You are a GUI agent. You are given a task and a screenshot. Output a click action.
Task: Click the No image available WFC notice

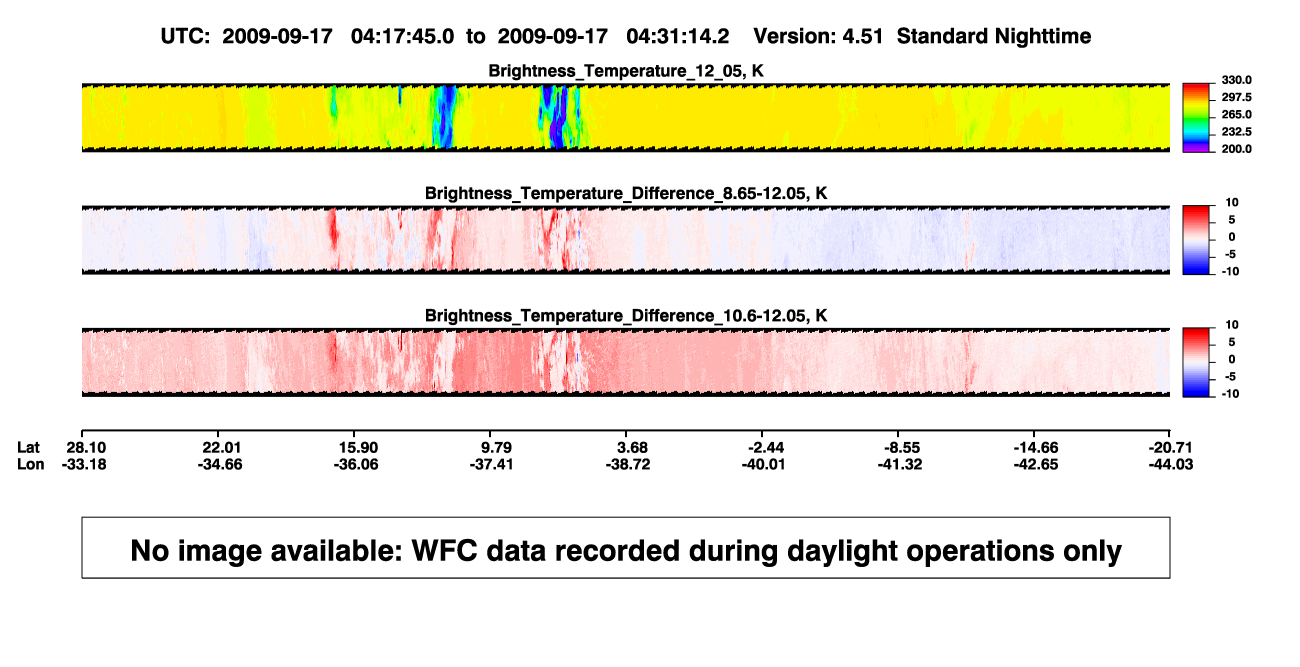click(x=626, y=548)
